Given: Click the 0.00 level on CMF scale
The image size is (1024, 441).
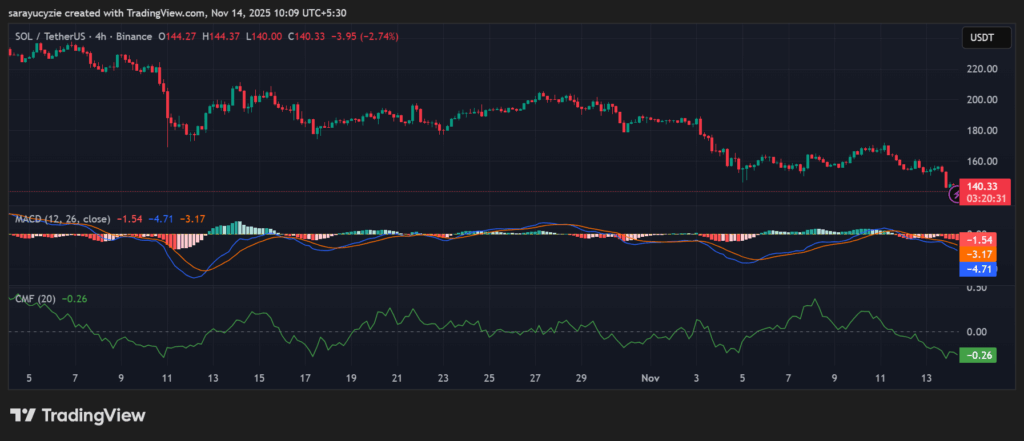Looking at the screenshot, I should click(x=980, y=331).
